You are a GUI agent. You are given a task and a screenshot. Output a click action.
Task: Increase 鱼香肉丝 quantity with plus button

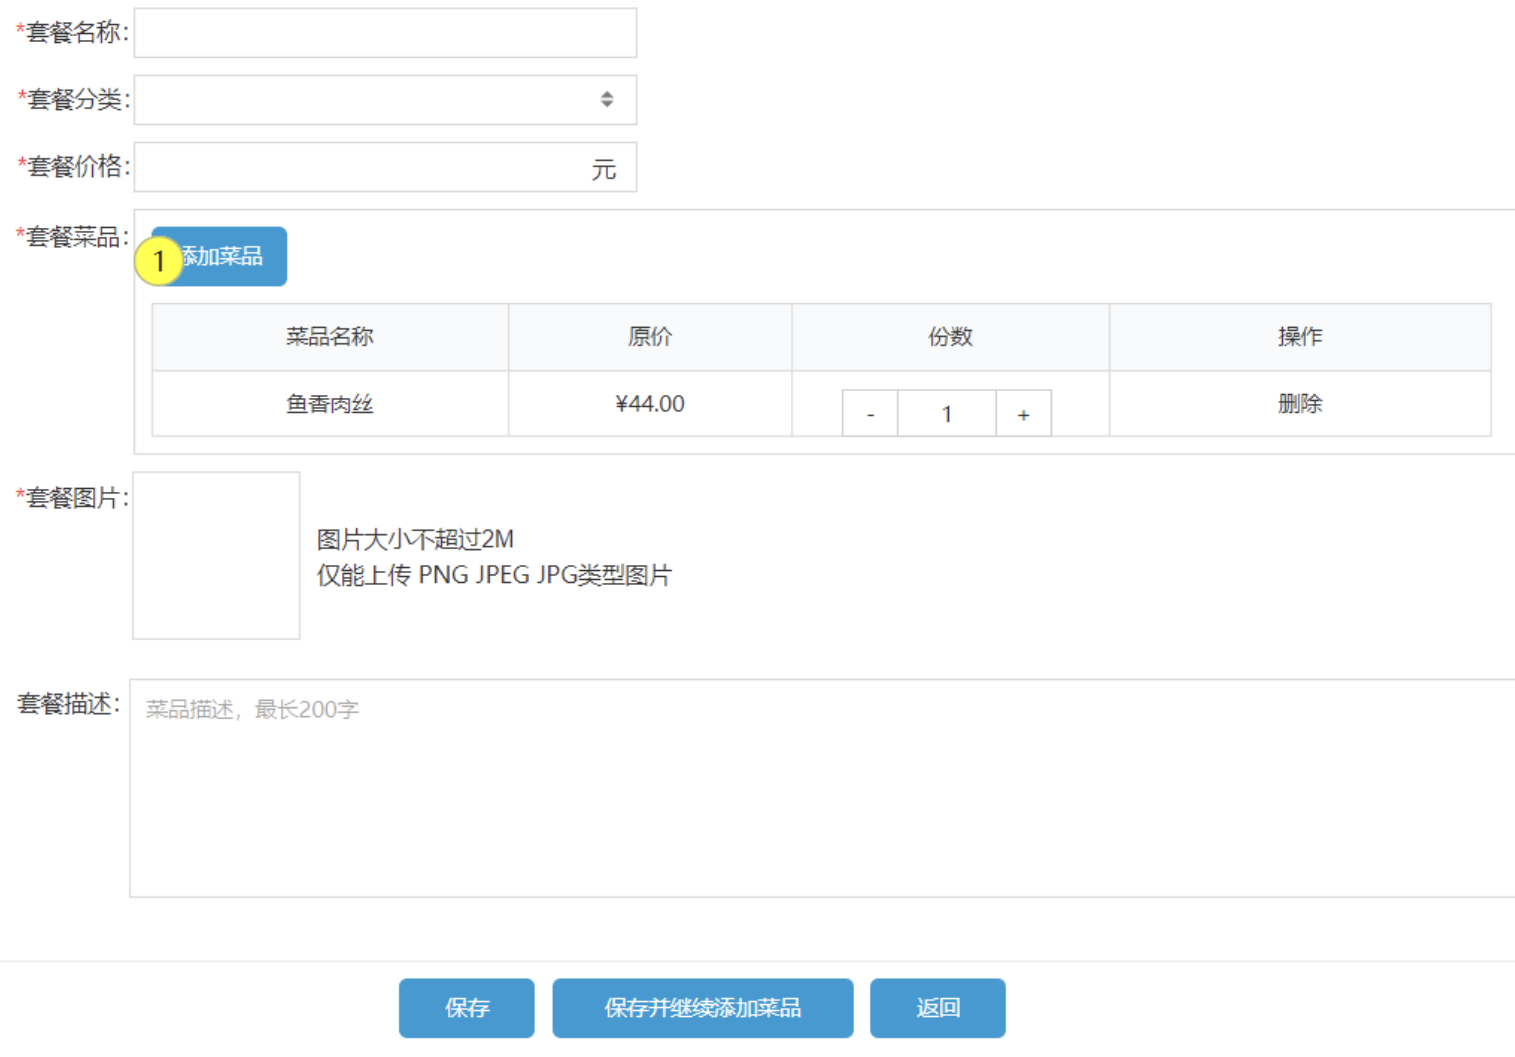pos(1023,414)
